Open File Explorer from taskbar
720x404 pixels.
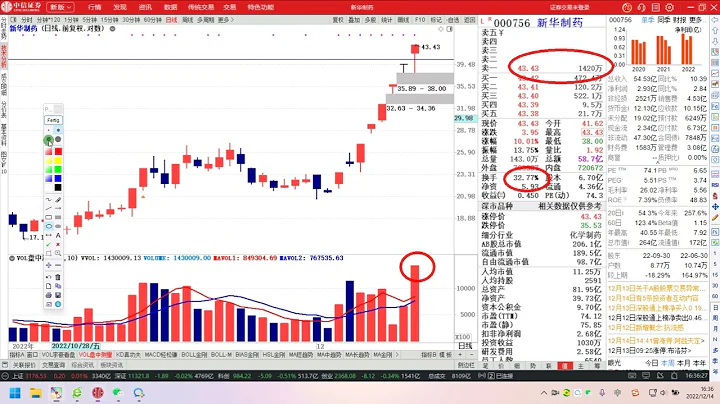(x=35, y=393)
